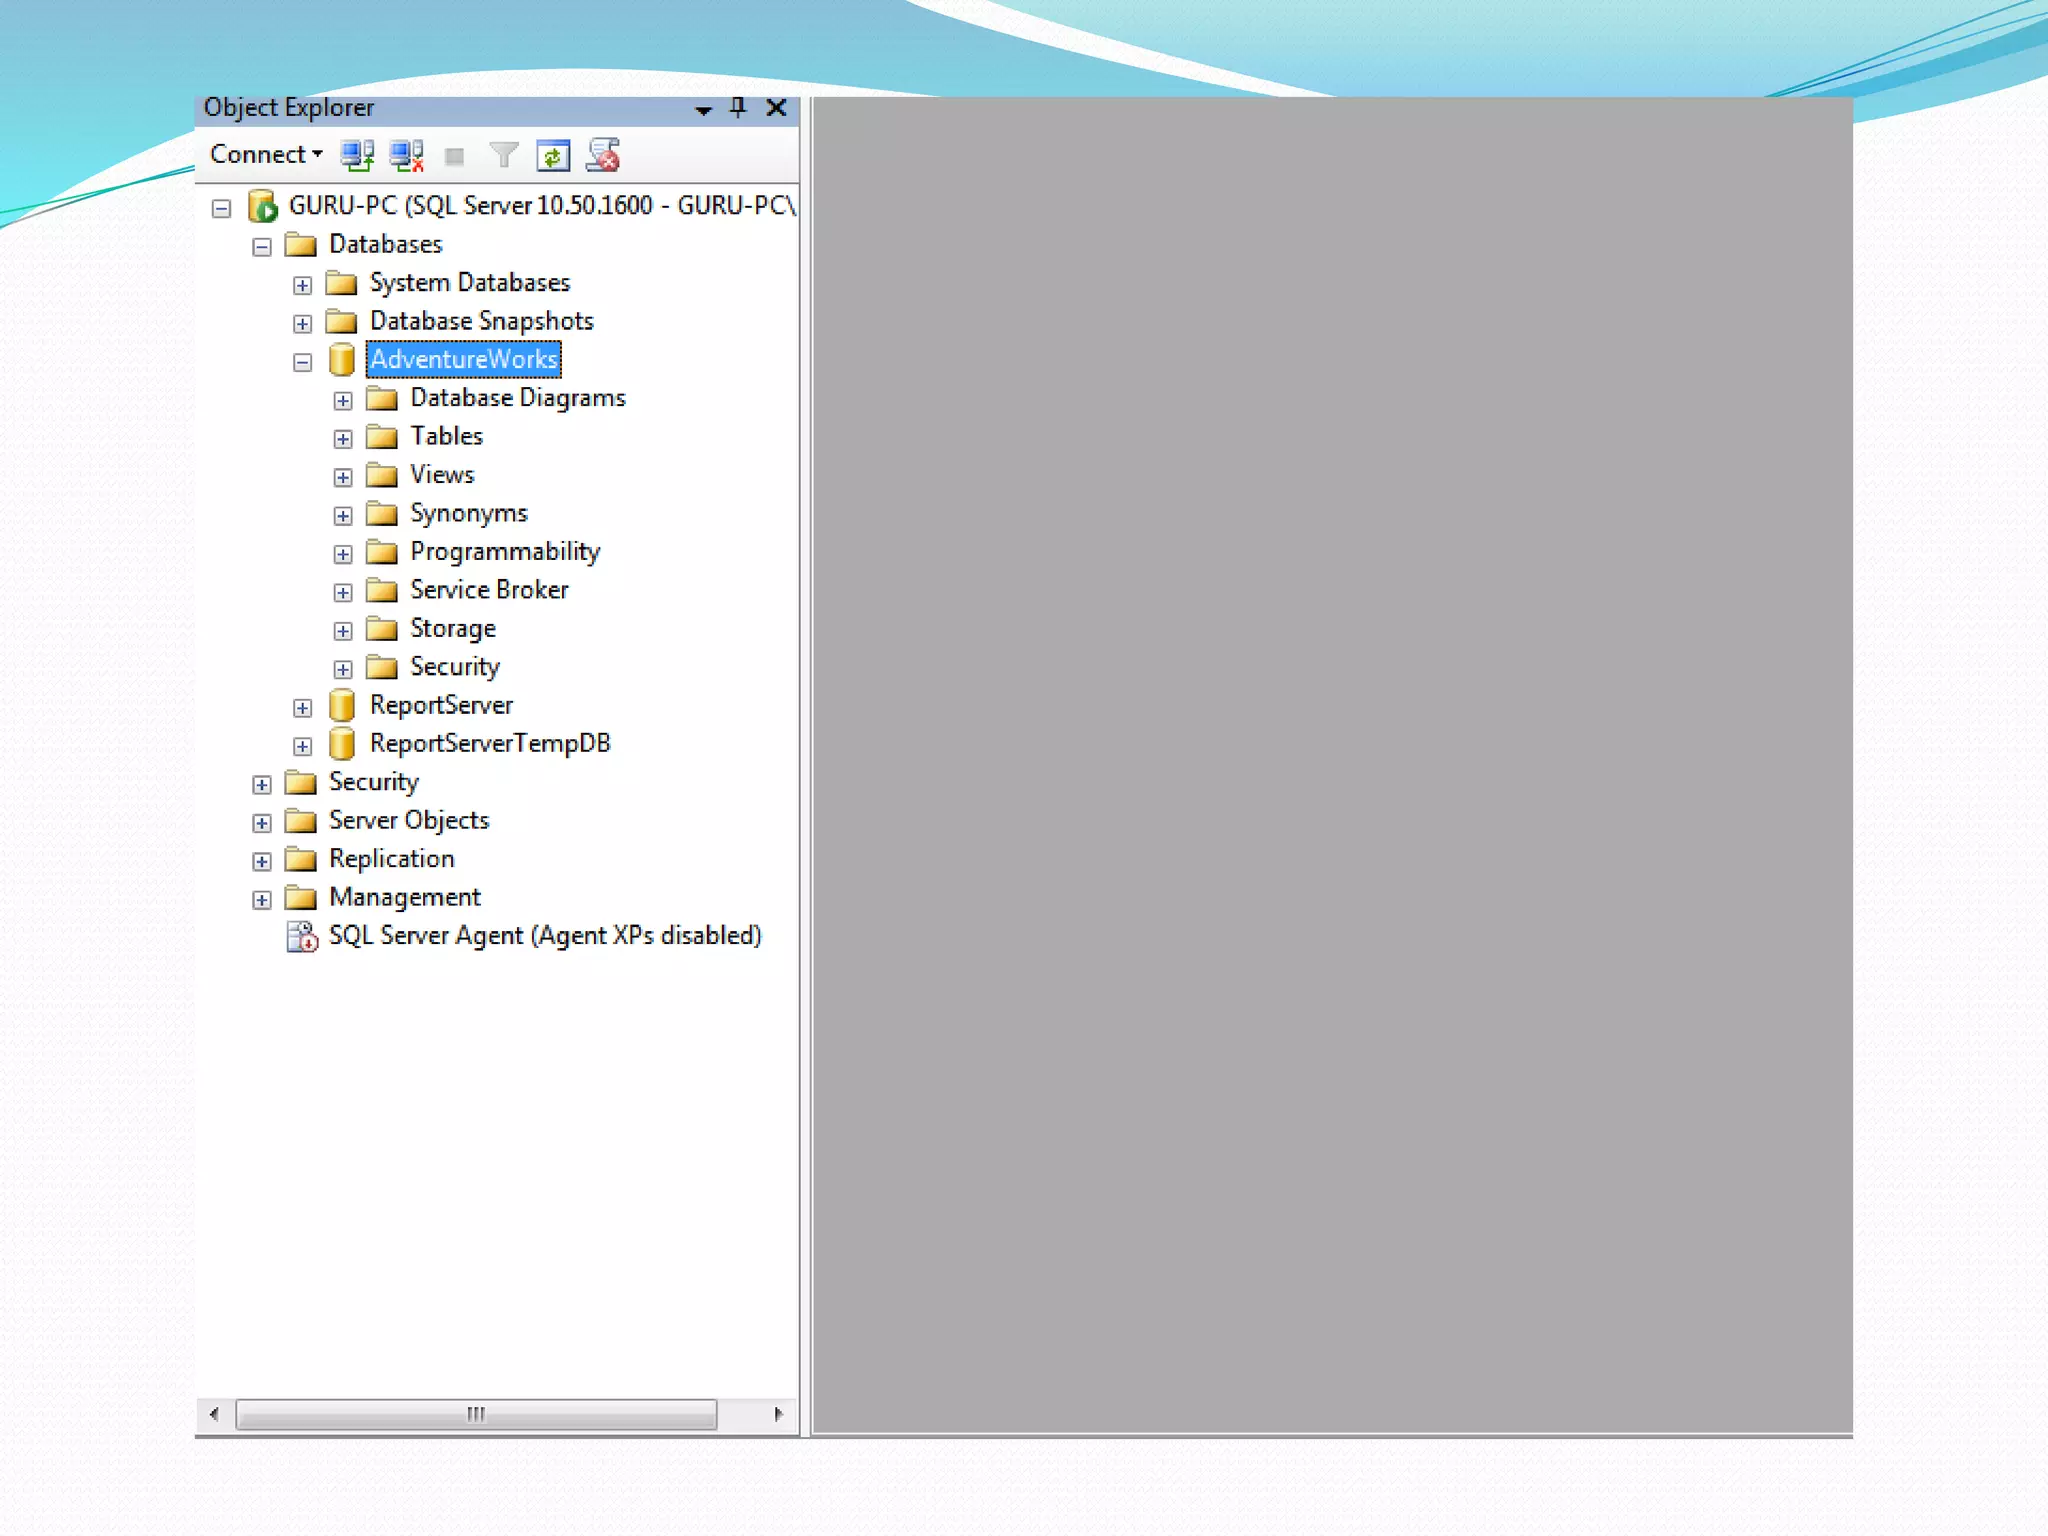2048x1536 pixels.
Task: Click the horizontal scrollbar right arrow
Action: pyautogui.click(x=778, y=1414)
